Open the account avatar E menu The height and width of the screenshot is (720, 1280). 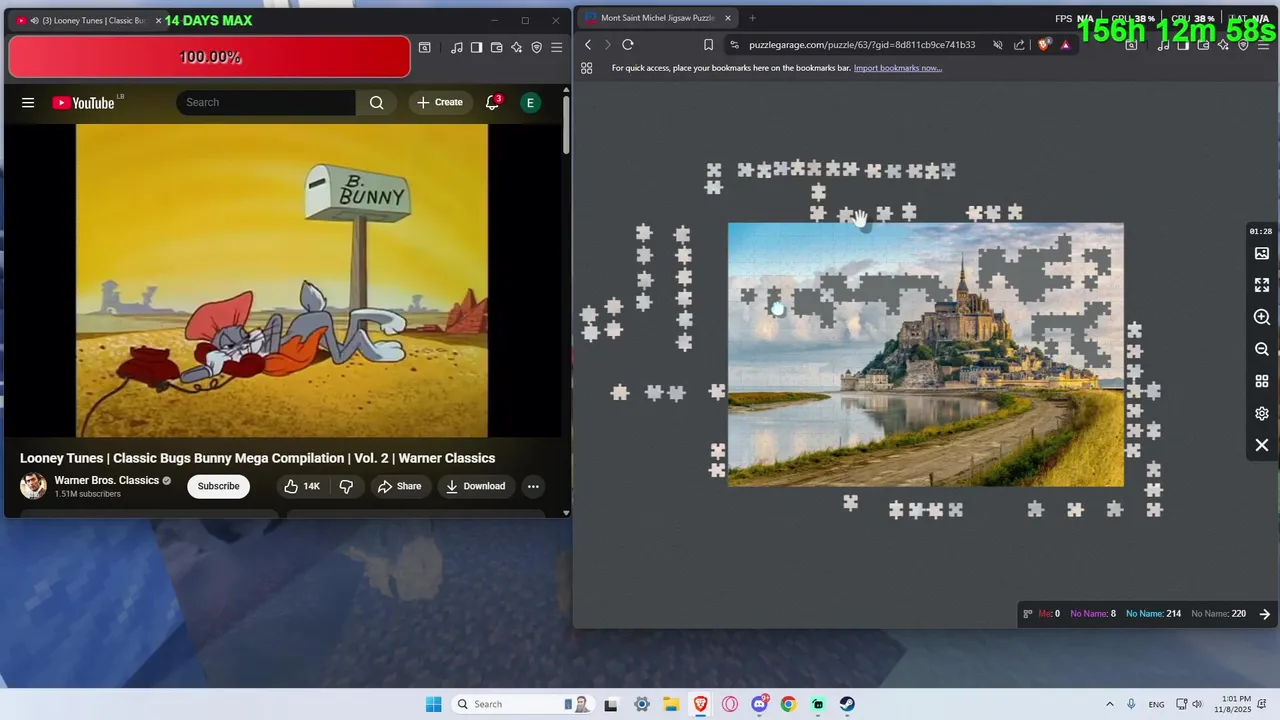530,102
